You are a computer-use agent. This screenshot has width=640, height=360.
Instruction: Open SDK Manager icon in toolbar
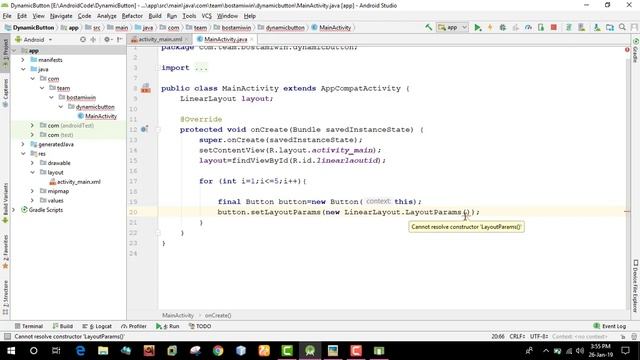coord(597,27)
